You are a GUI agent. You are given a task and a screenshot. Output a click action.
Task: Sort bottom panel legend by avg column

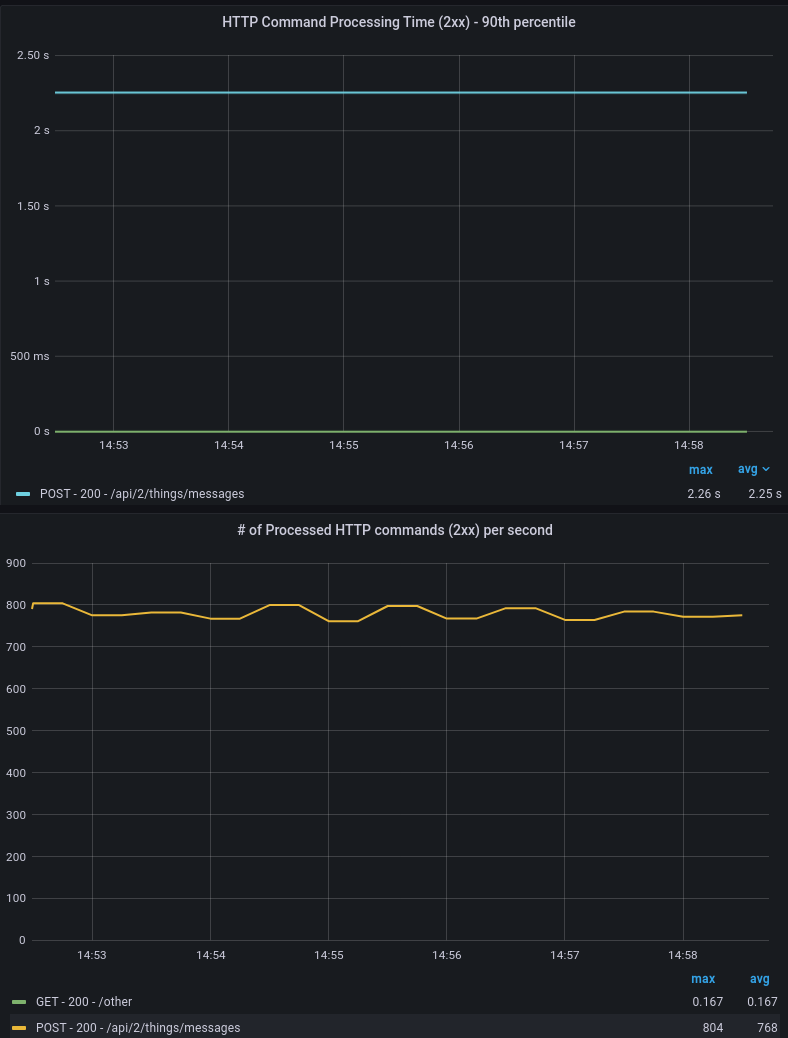point(760,978)
